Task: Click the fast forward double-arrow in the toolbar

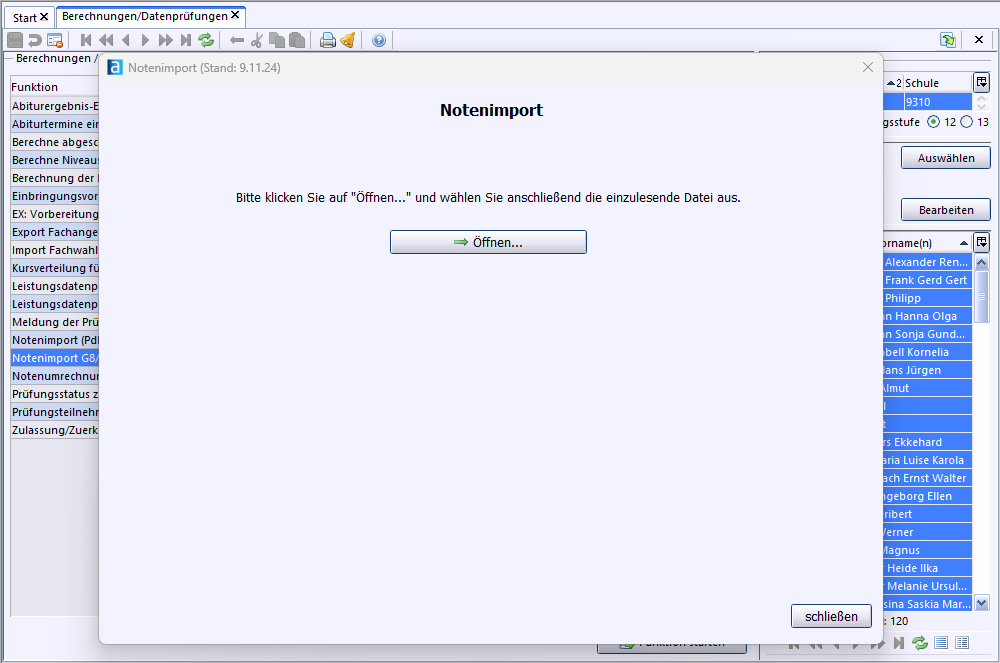Action: pyautogui.click(x=166, y=40)
